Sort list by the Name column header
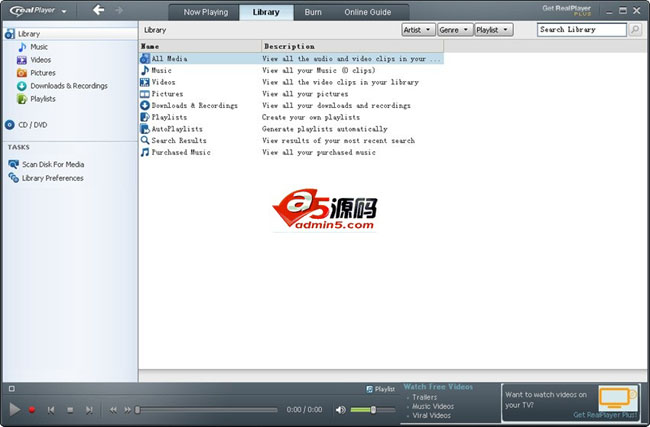 click(200, 46)
